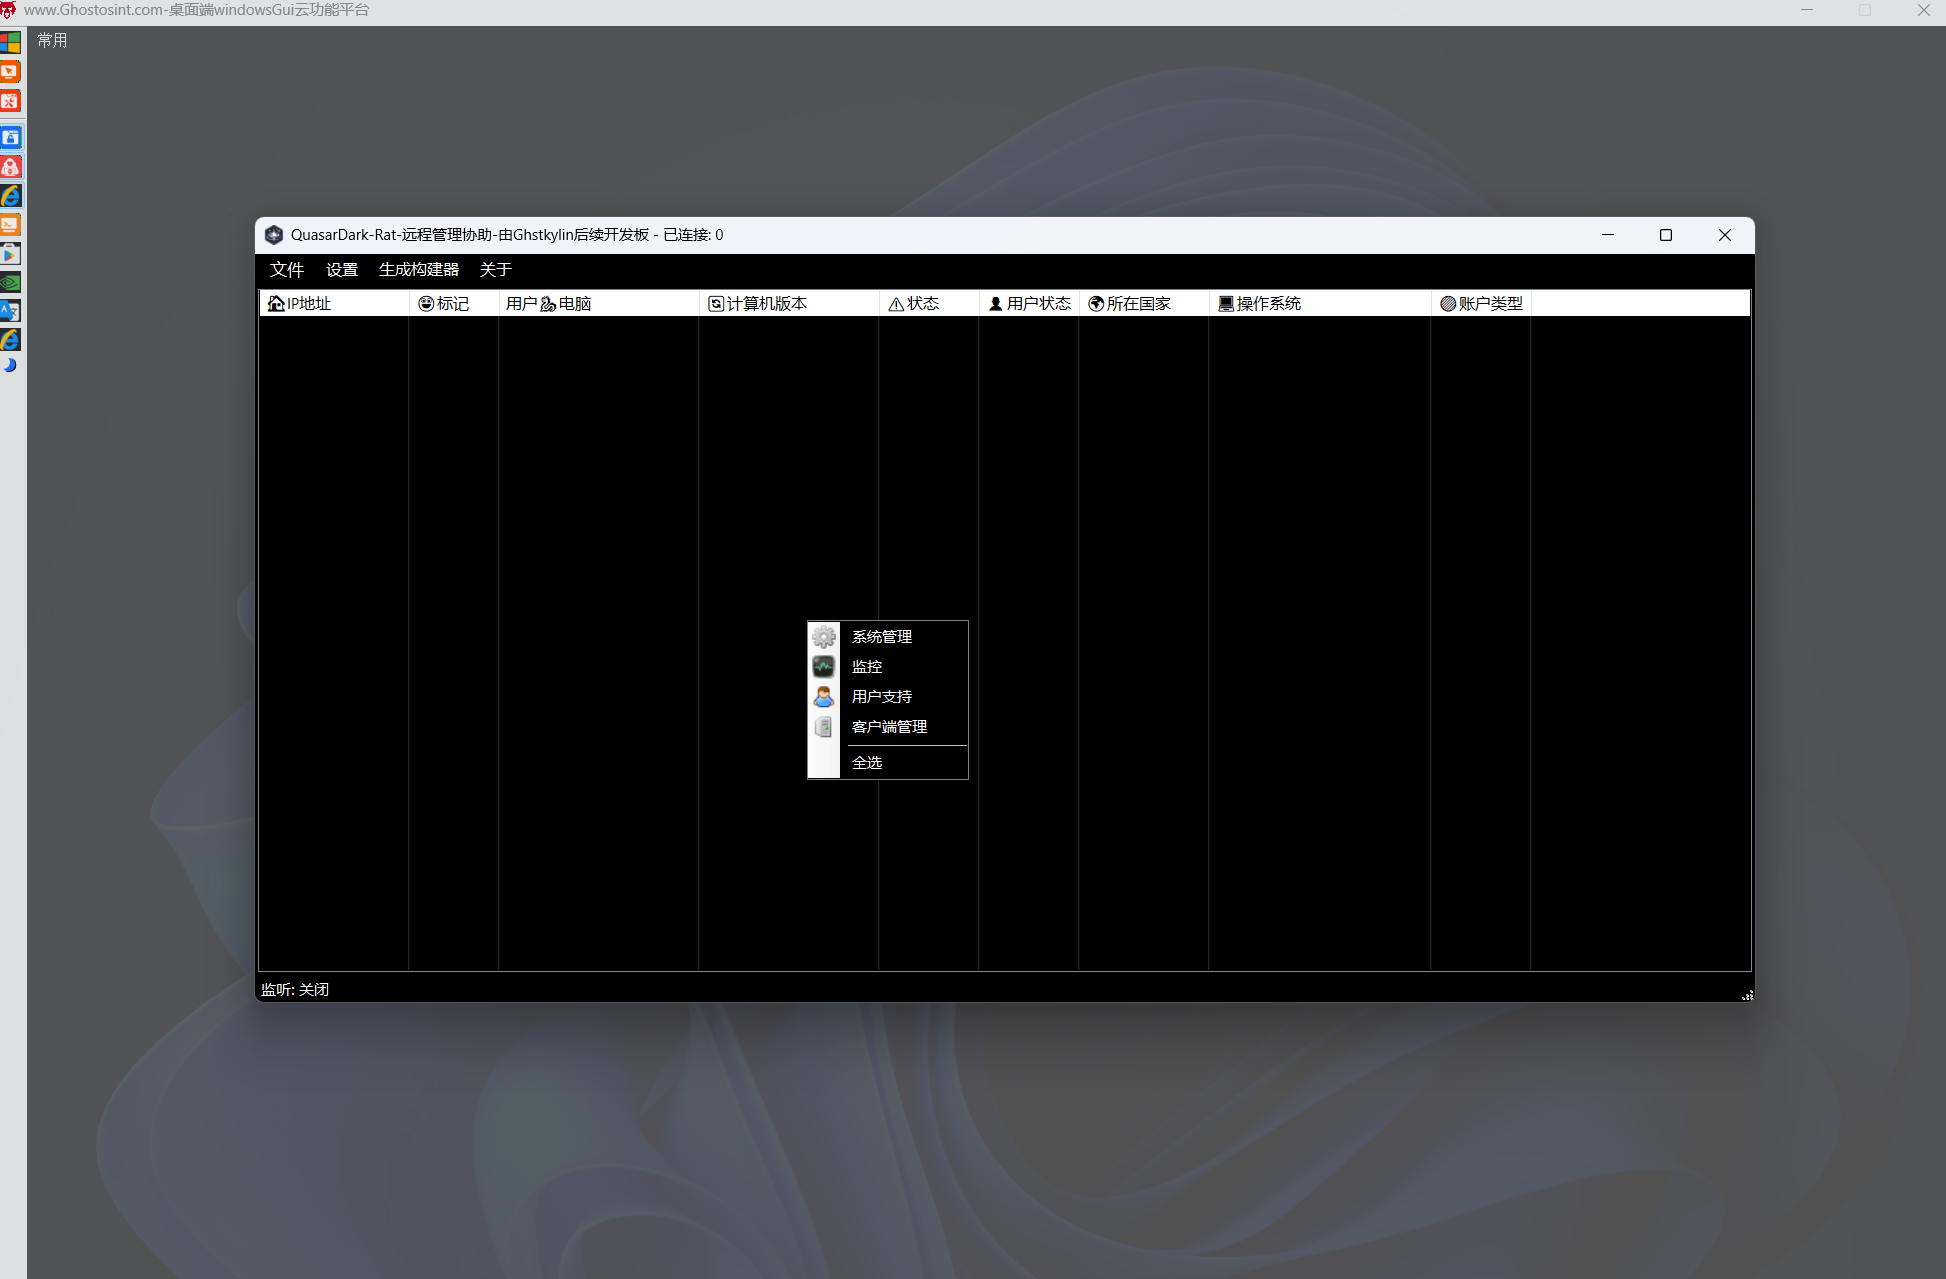This screenshot has width=1946, height=1279.
Task: Click the 系统管理 gear icon
Action: click(x=823, y=636)
